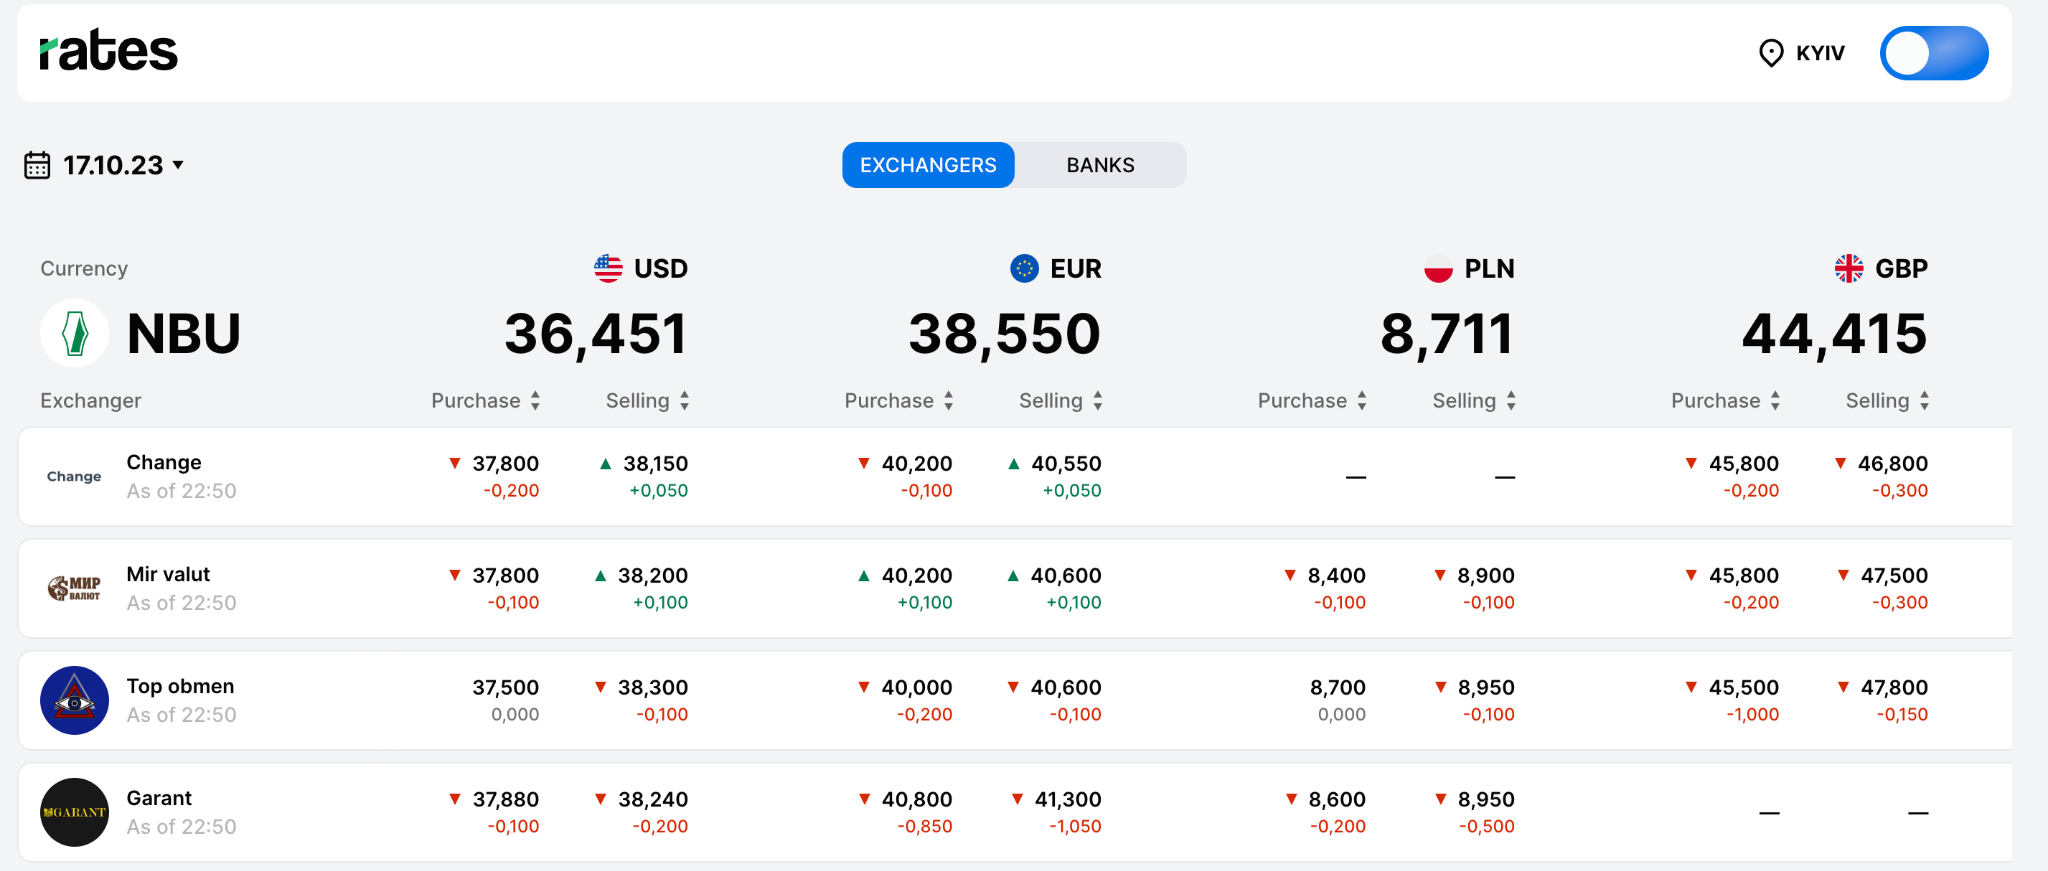Open the Top obmen exchanger name link
This screenshot has height=871, width=2048.
[x=180, y=687]
